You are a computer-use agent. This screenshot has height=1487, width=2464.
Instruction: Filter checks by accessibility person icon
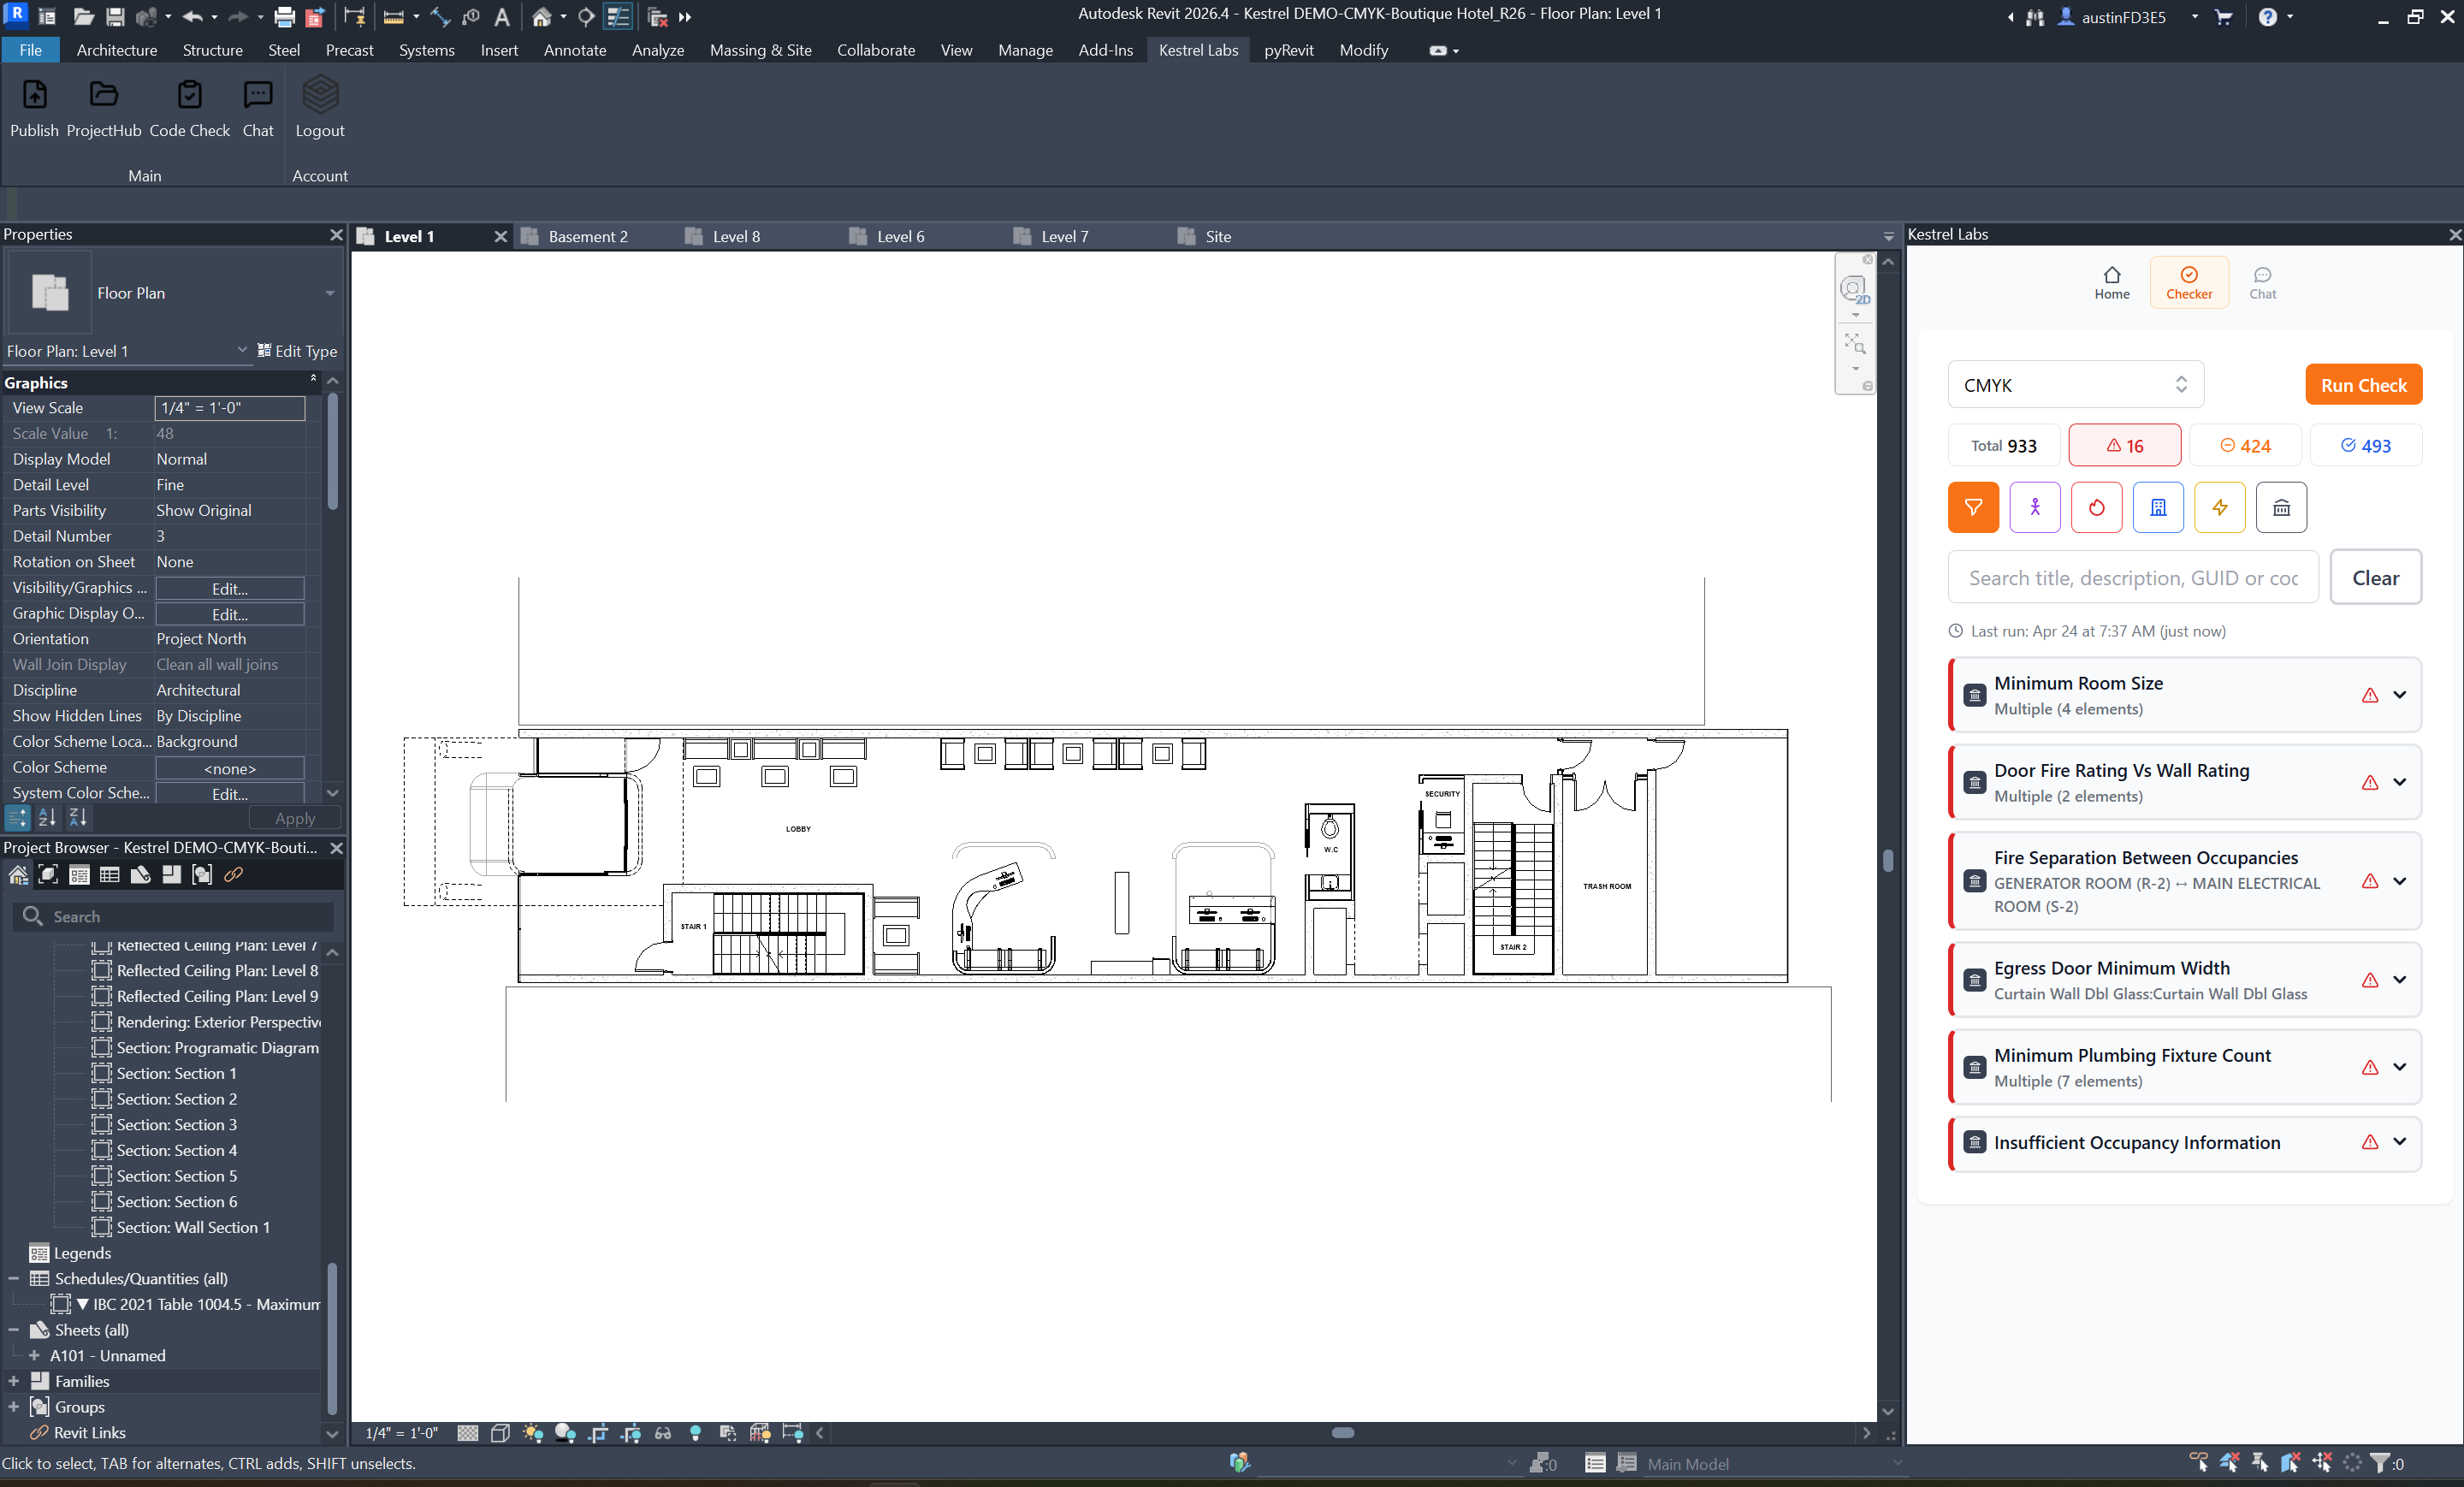2034,508
